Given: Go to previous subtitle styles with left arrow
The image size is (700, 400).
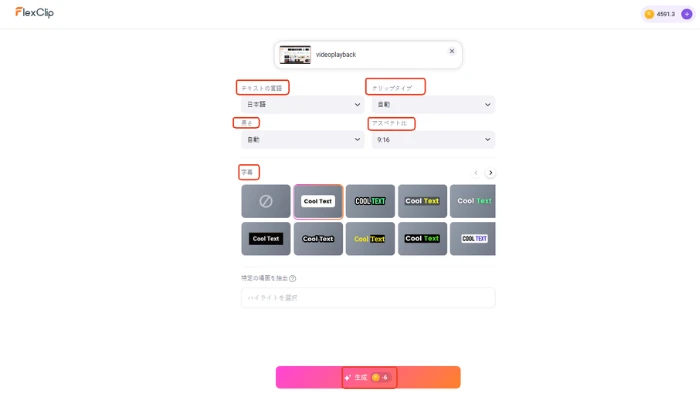Looking at the screenshot, I should pyautogui.click(x=476, y=173).
